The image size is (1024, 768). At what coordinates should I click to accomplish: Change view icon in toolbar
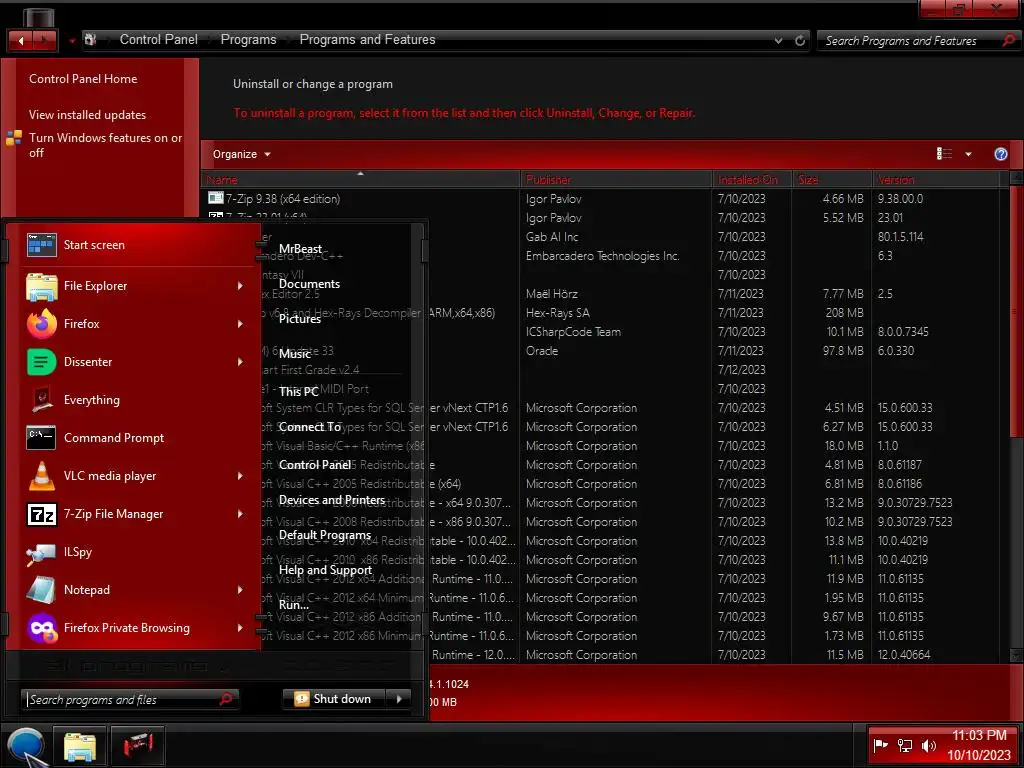944,153
